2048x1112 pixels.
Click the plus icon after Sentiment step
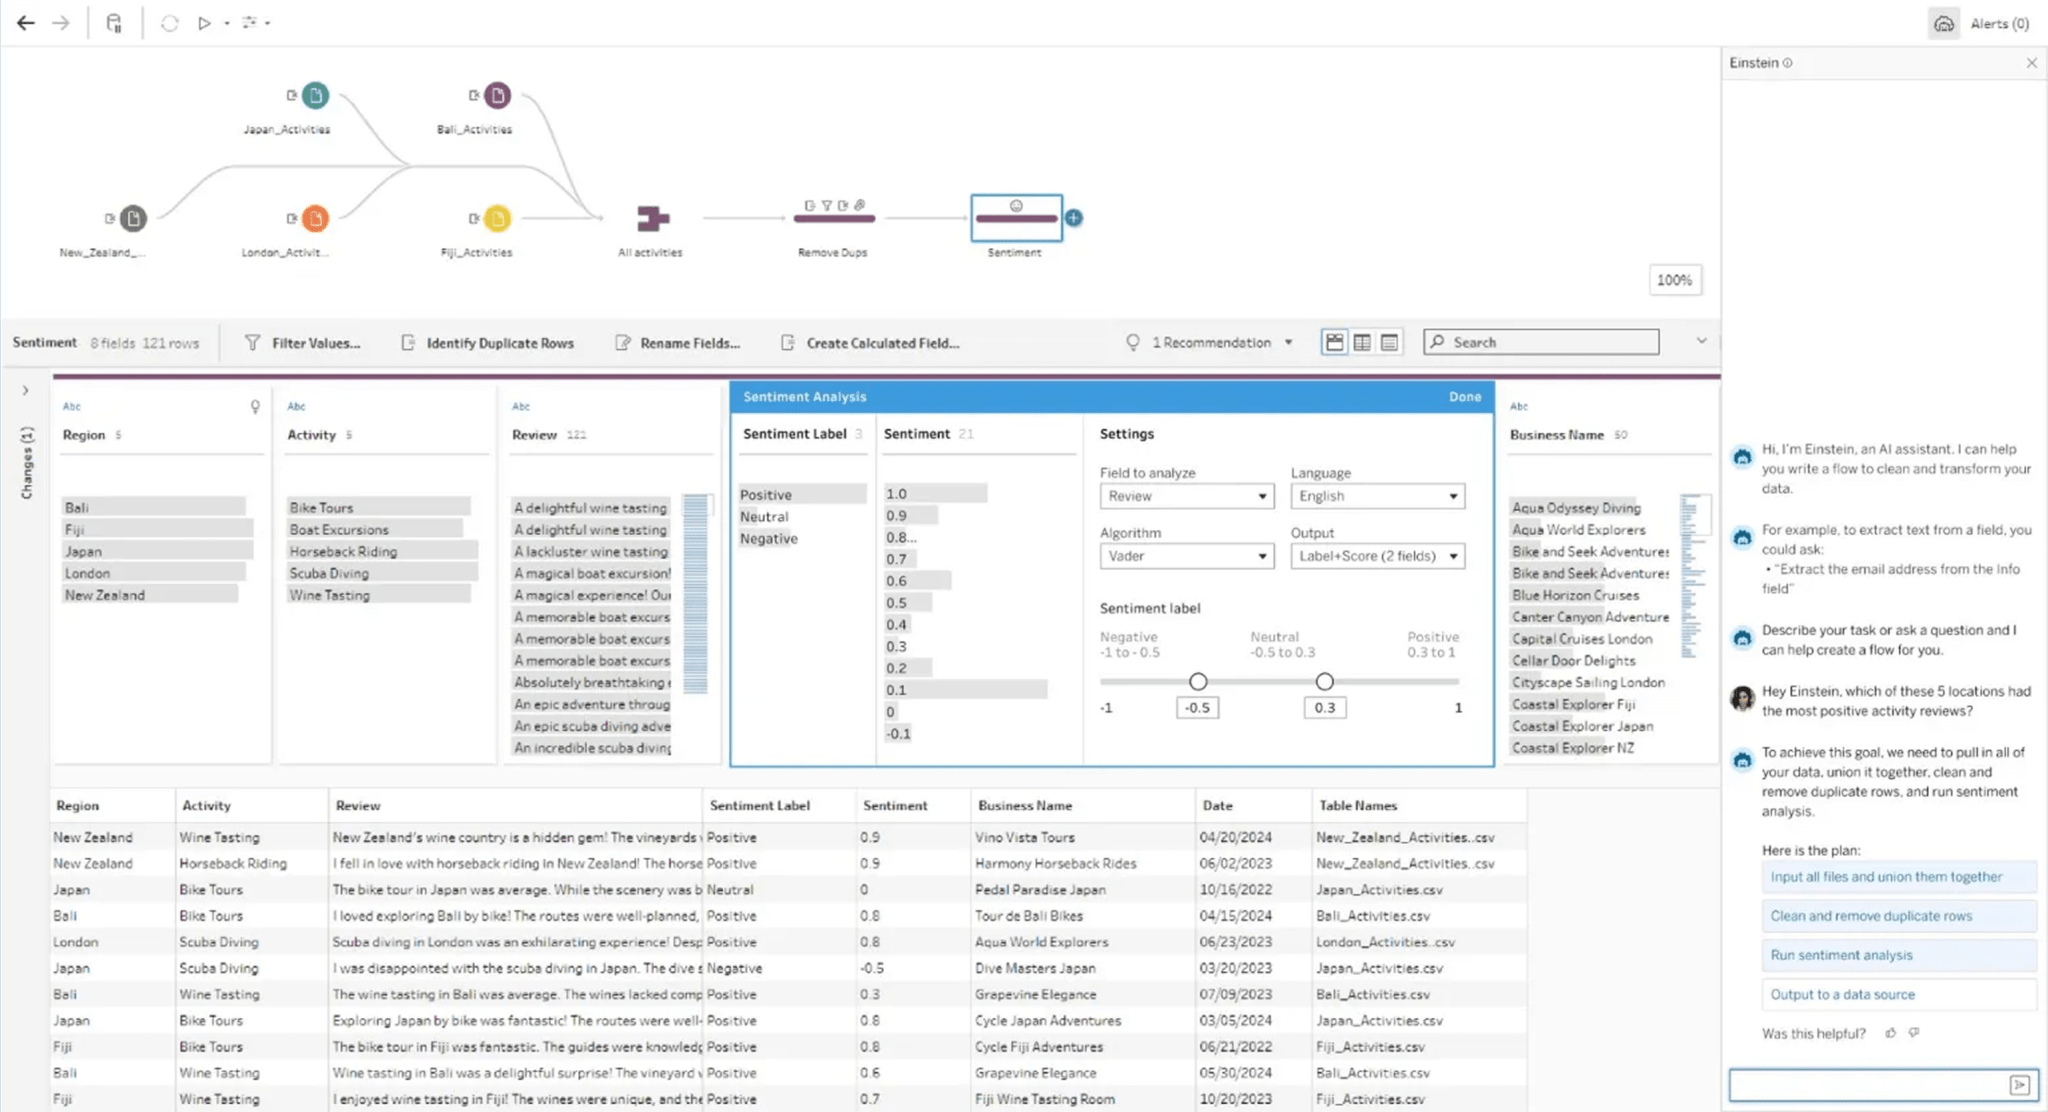pos(1073,218)
